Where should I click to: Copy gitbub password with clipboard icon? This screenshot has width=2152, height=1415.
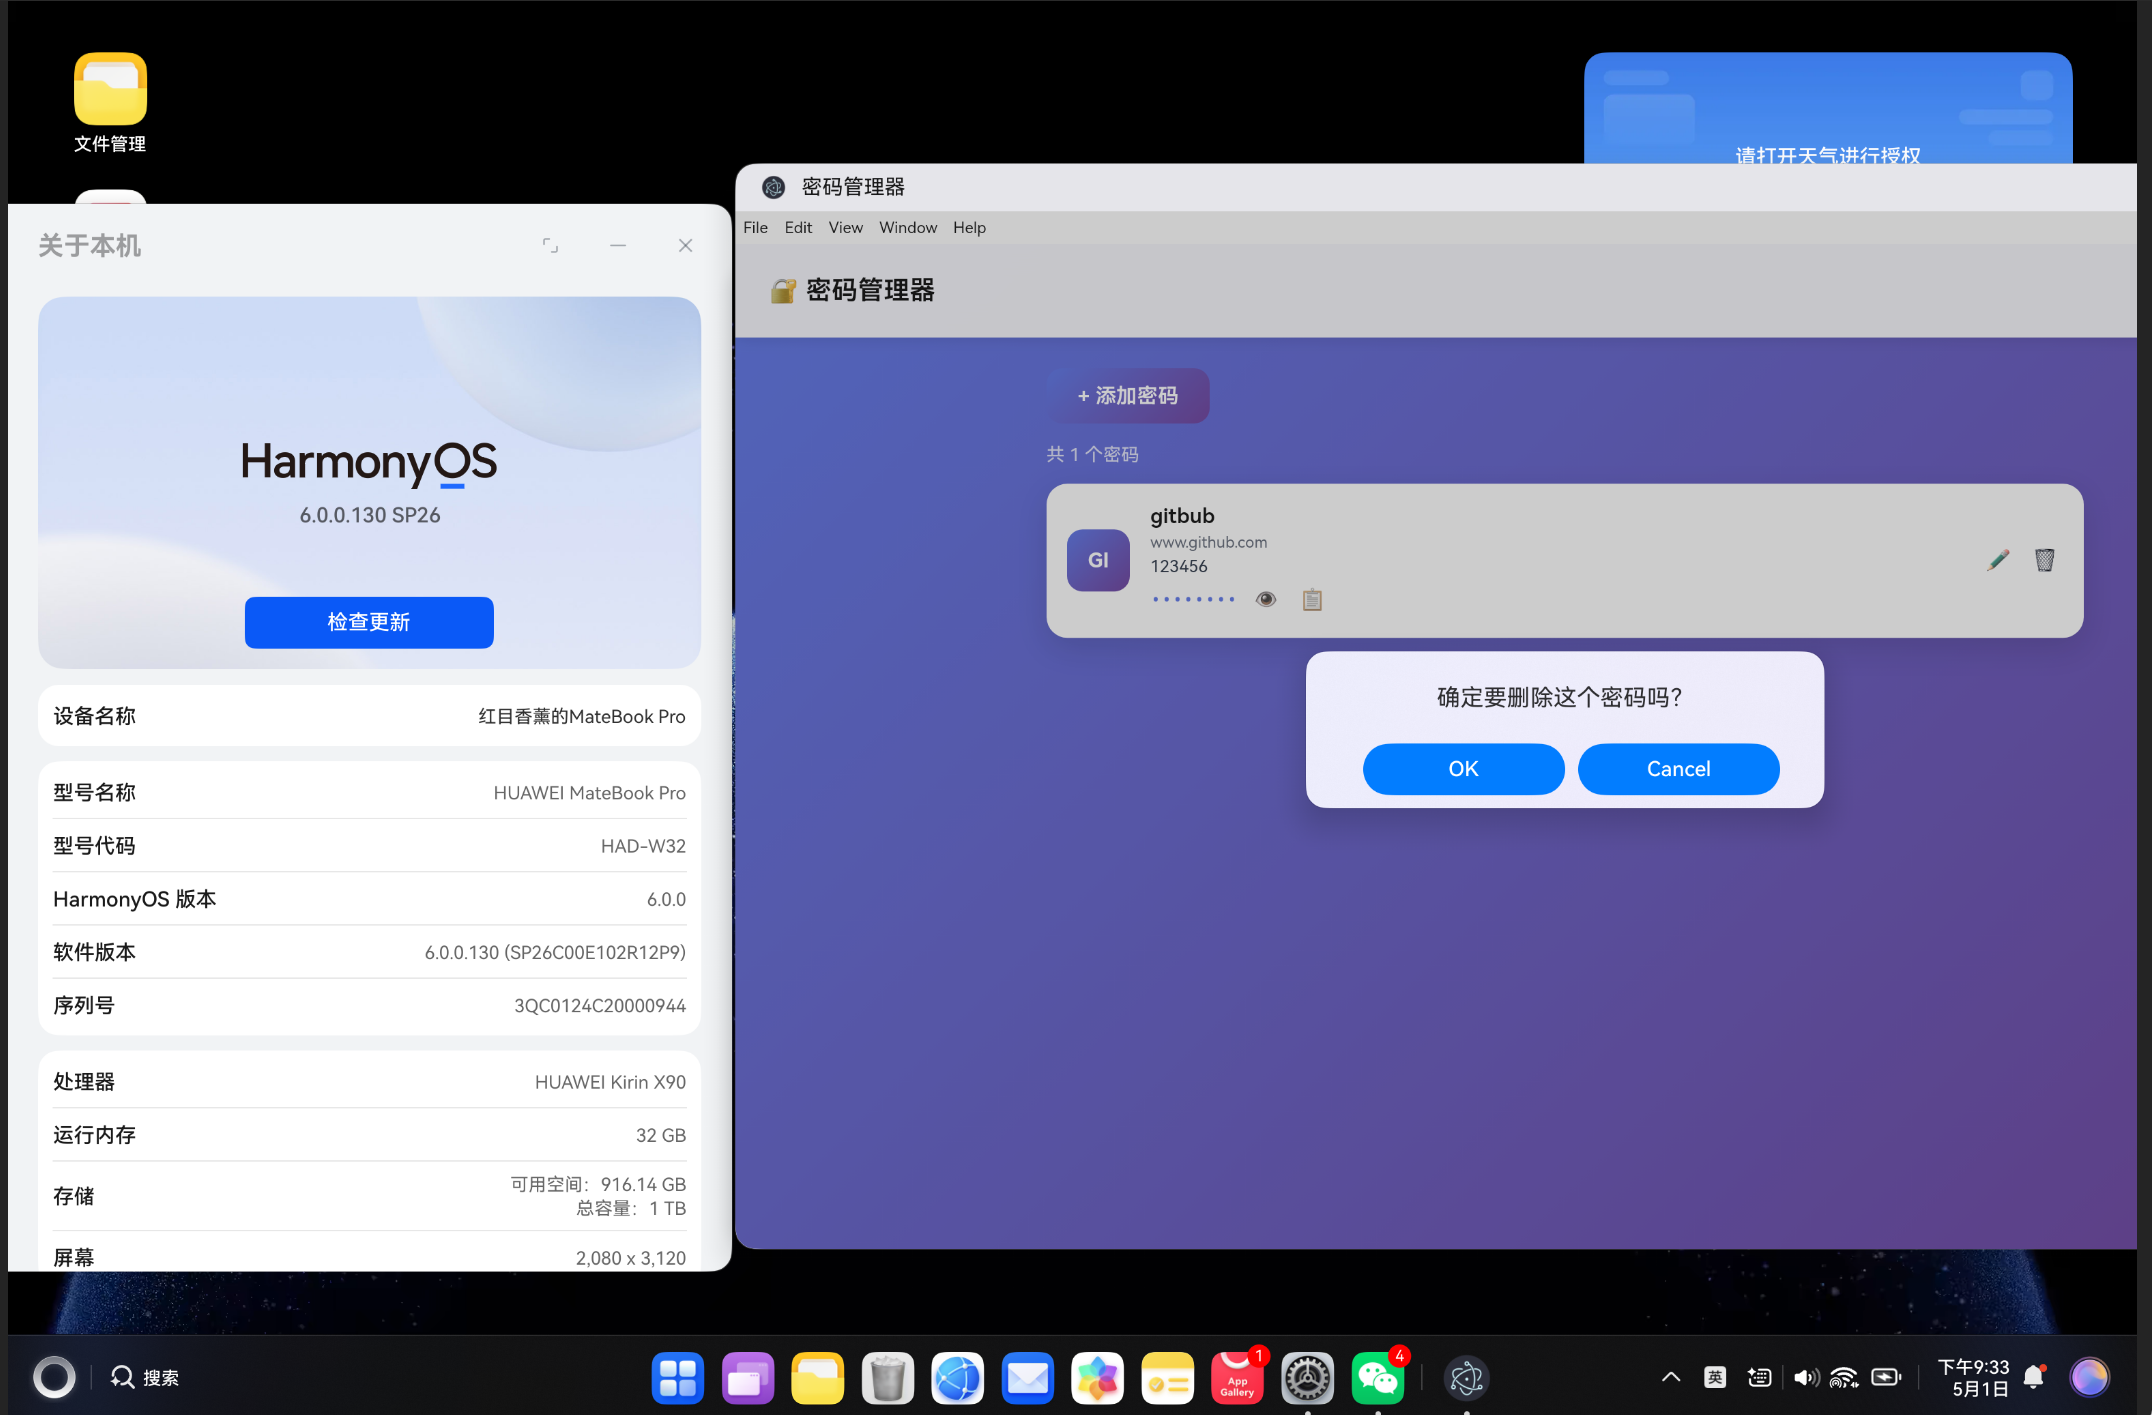pos(1312,599)
